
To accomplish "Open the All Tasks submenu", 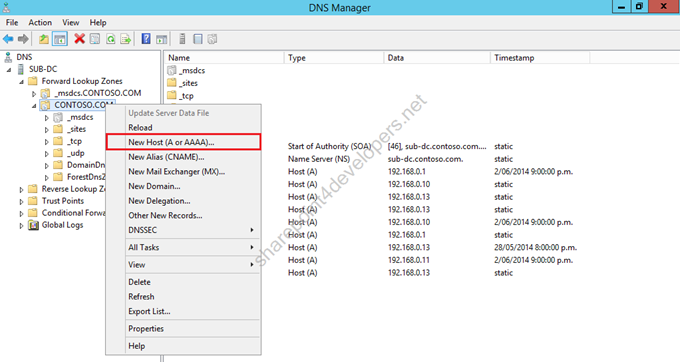I will [x=183, y=248].
